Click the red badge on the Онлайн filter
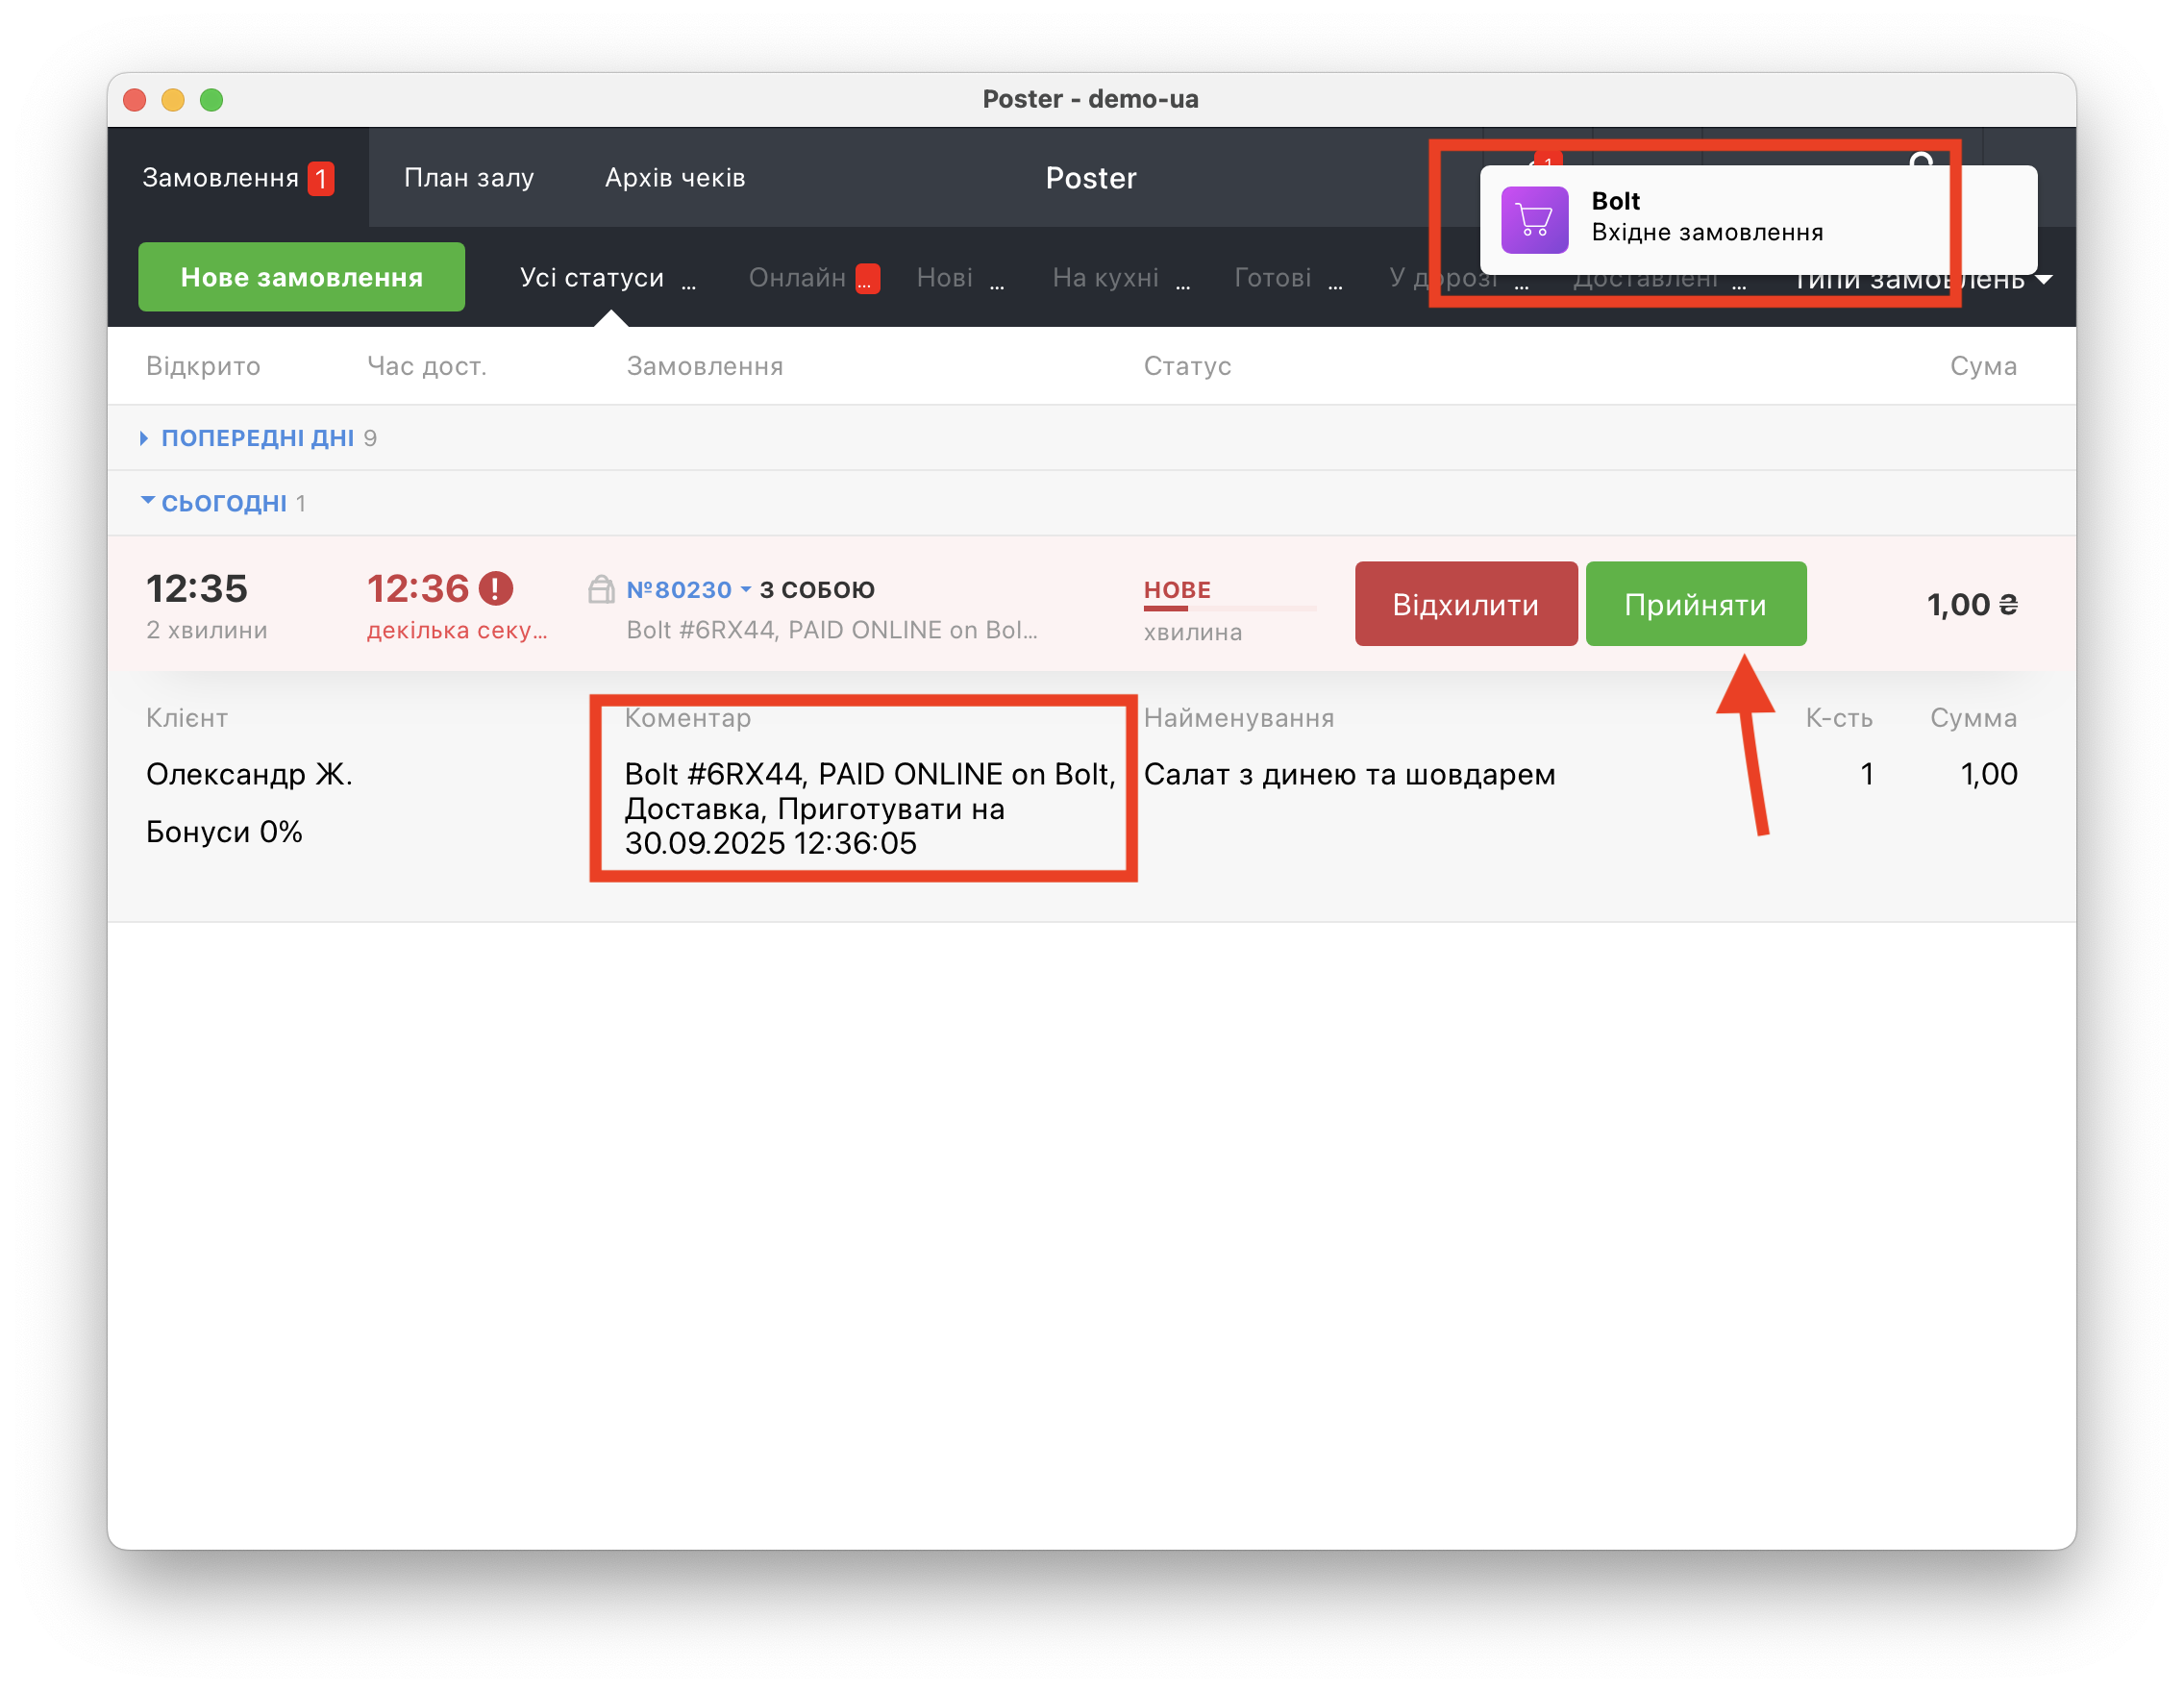The height and width of the screenshot is (1692, 2184). pyautogui.click(x=867, y=278)
